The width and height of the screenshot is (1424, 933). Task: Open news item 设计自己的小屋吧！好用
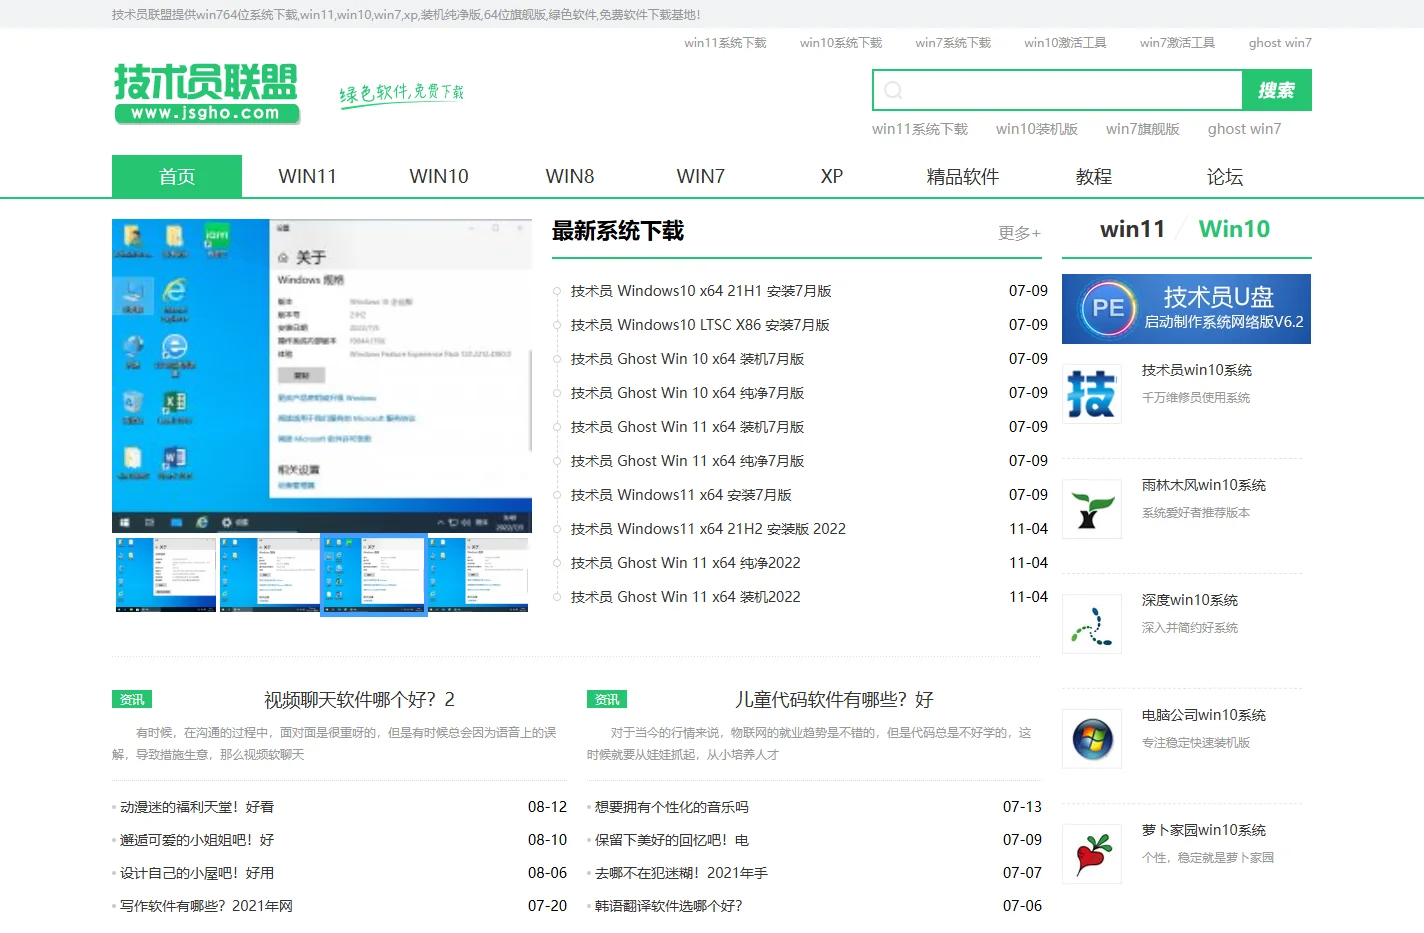coord(197,873)
